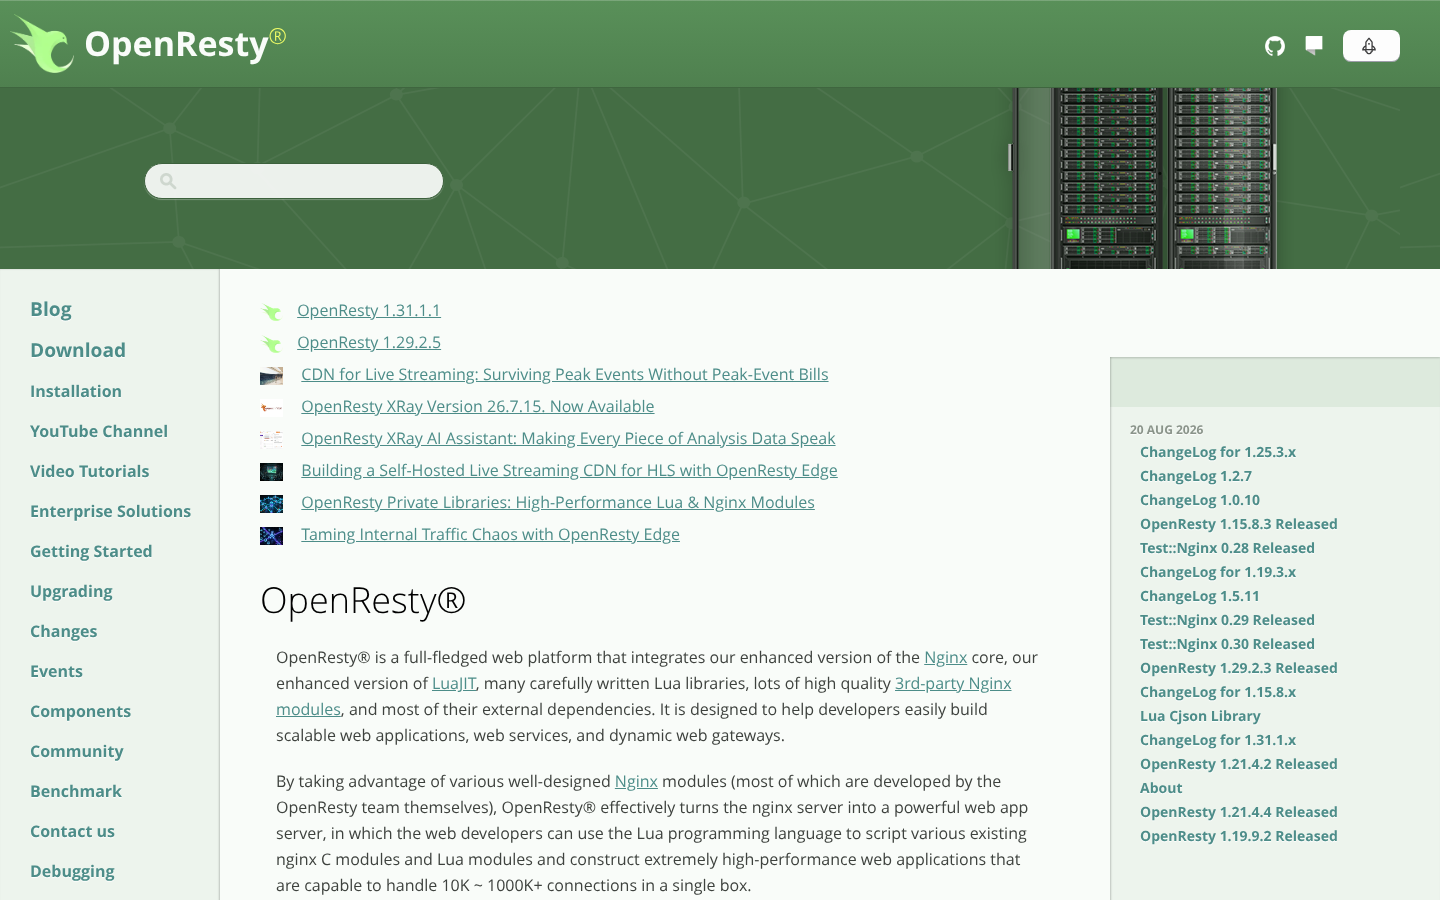The width and height of the screenshot is (1440, 900).
Task: Open OpenResty 1.19.9.2 Released
Action: pos(1239,836)
